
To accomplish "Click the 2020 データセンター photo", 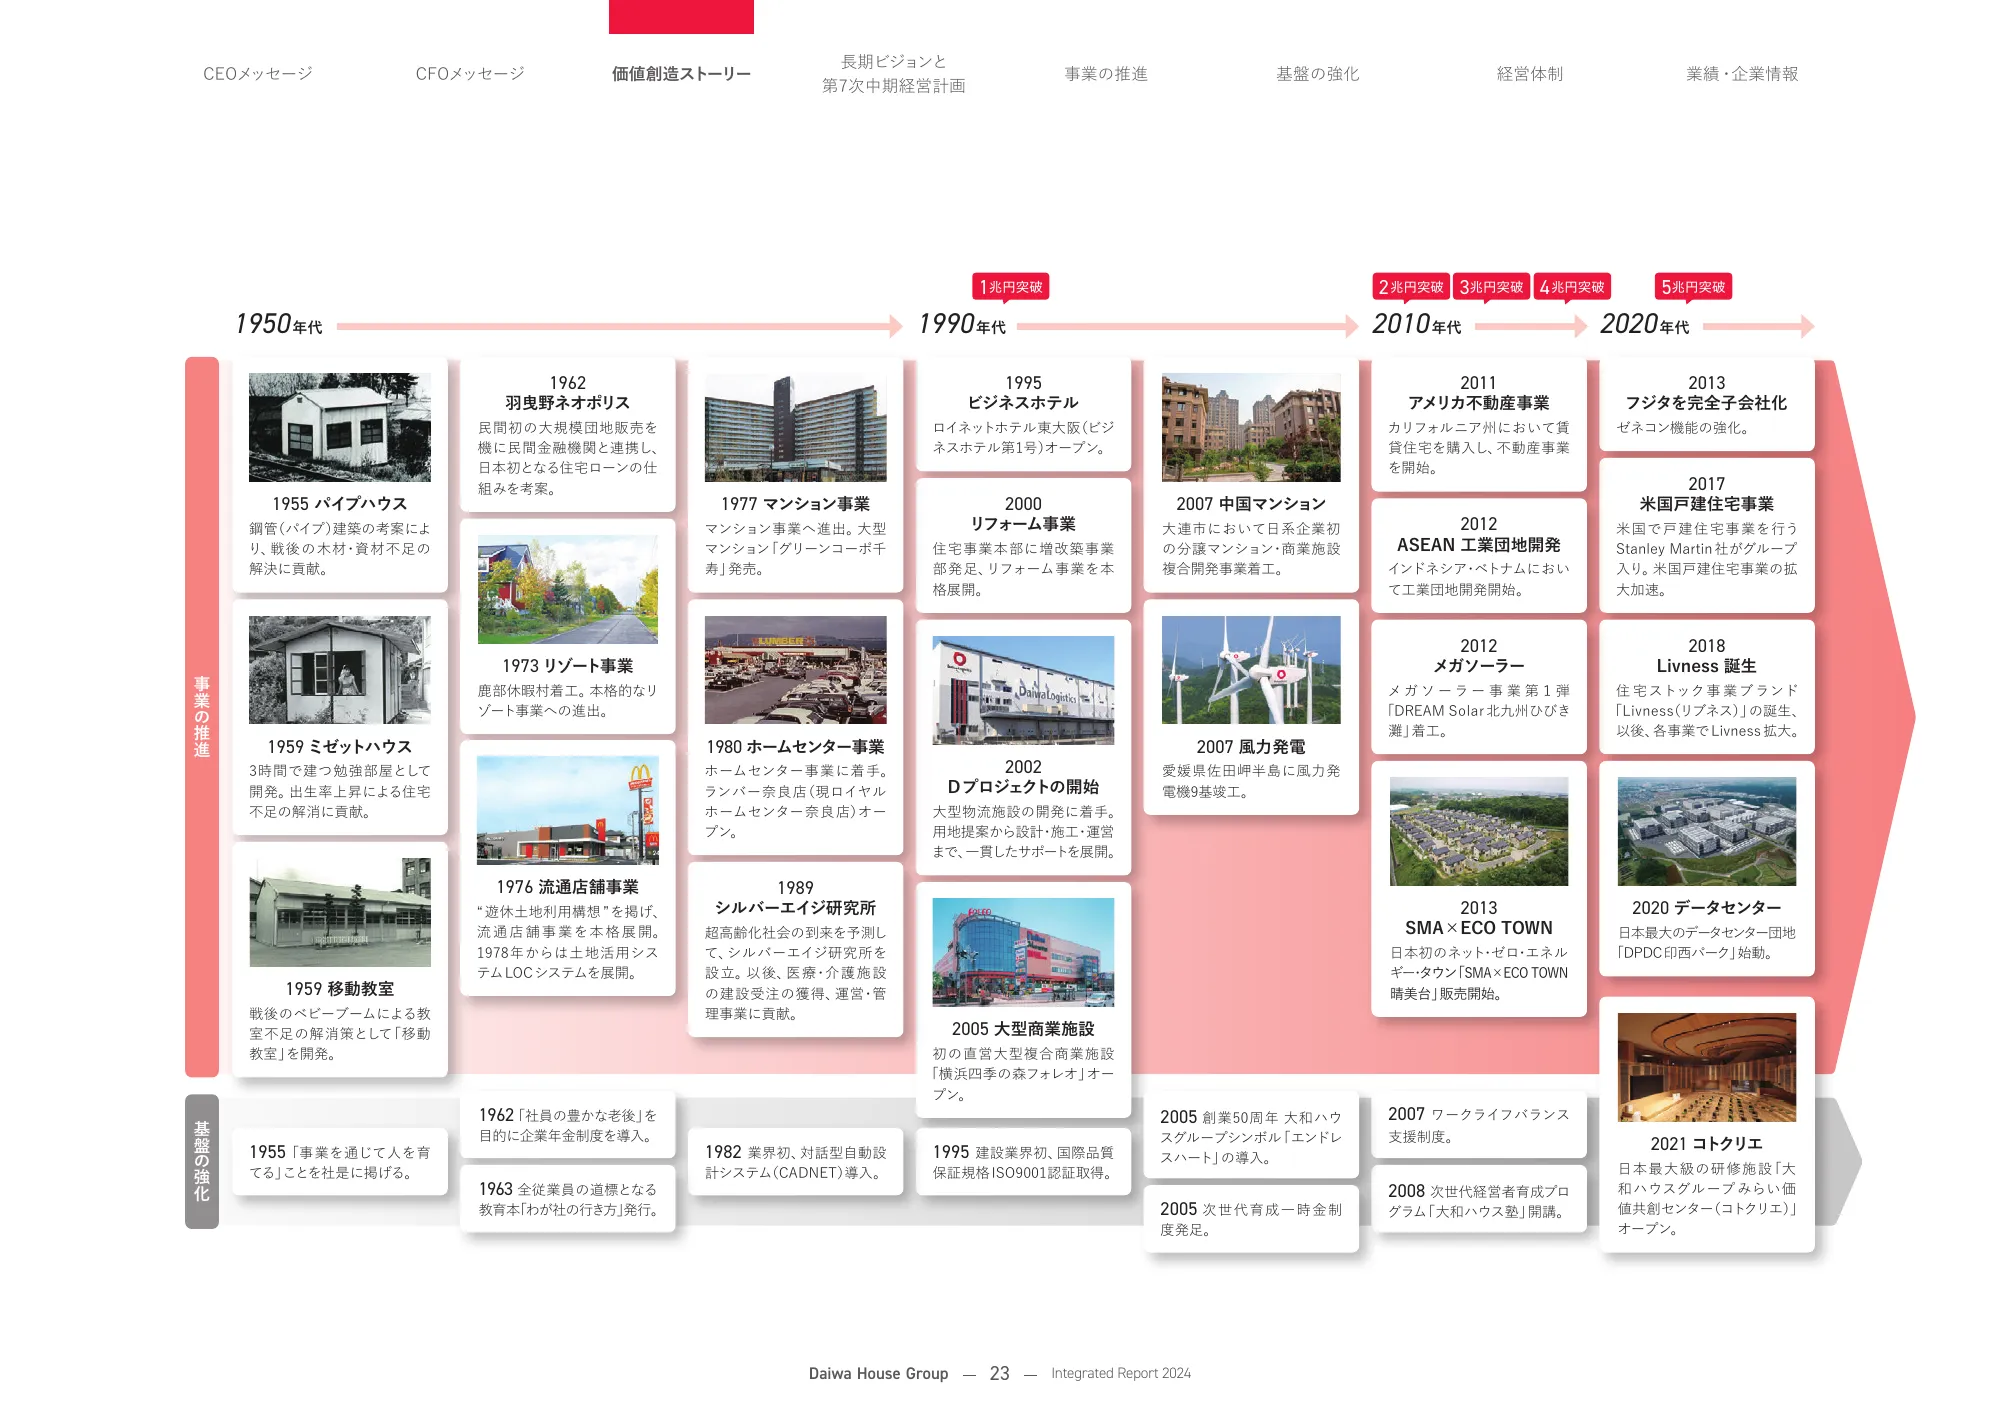I will 1707,831.
